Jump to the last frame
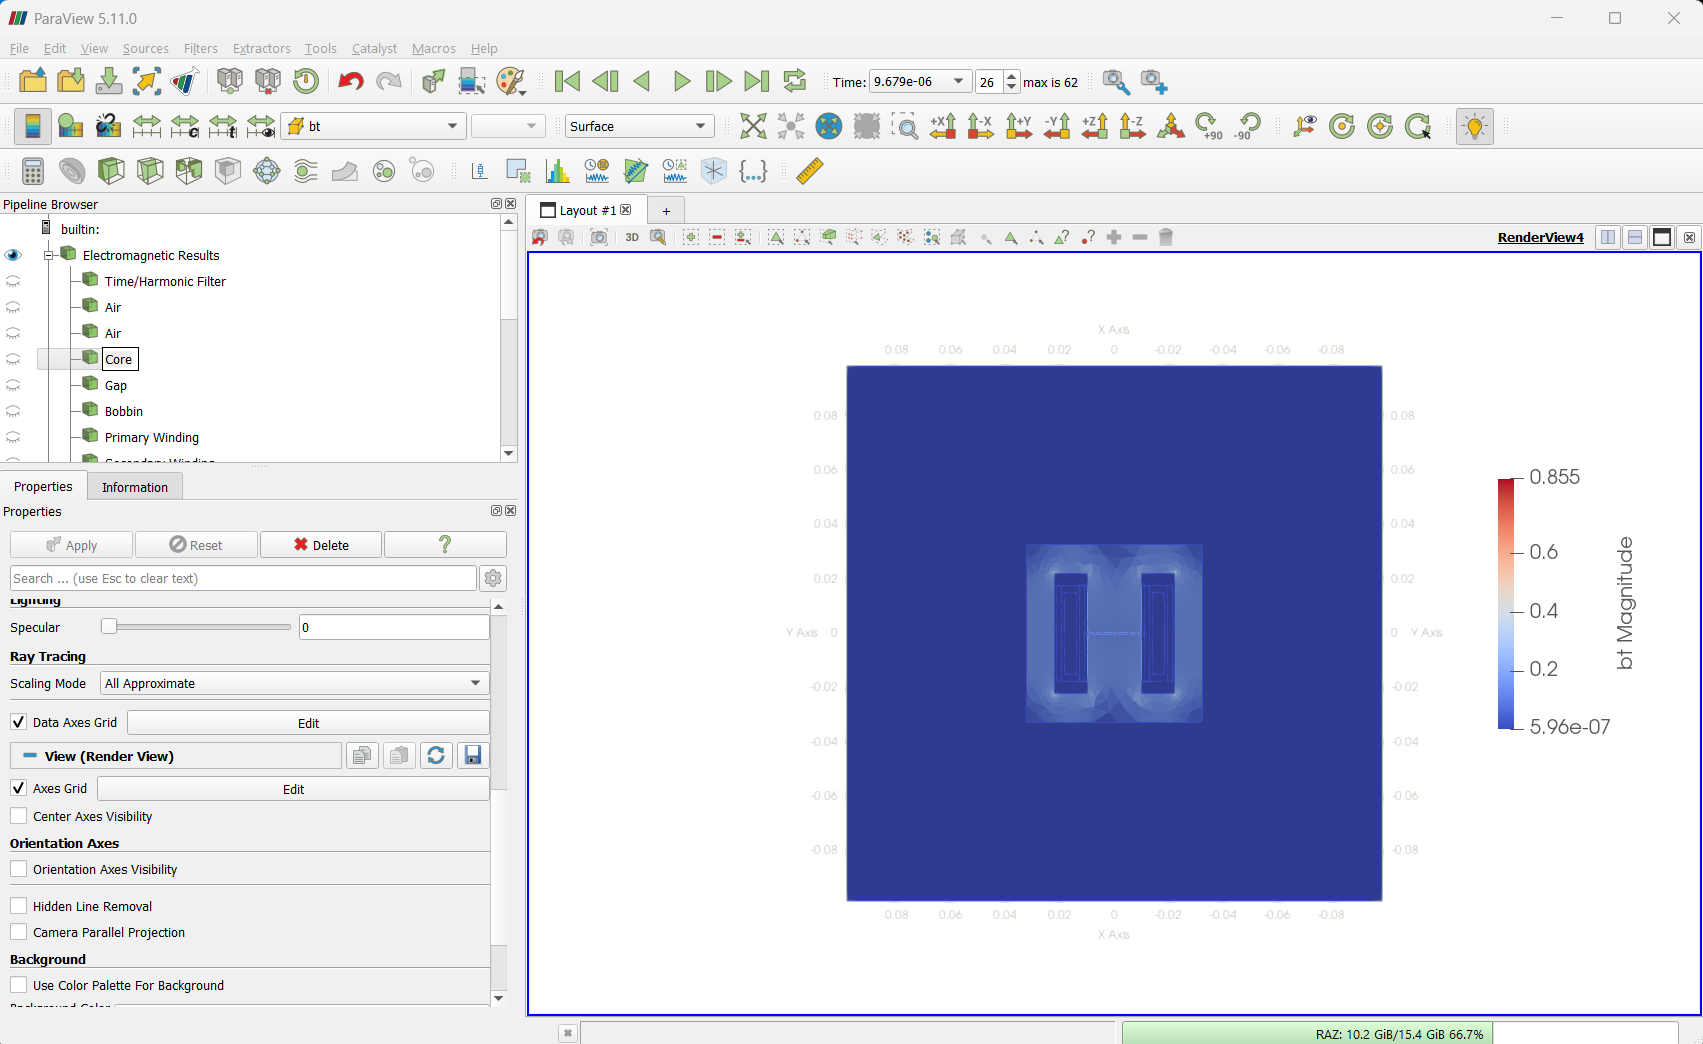Screen dimensions: 1703x1044 coord(757,81)
